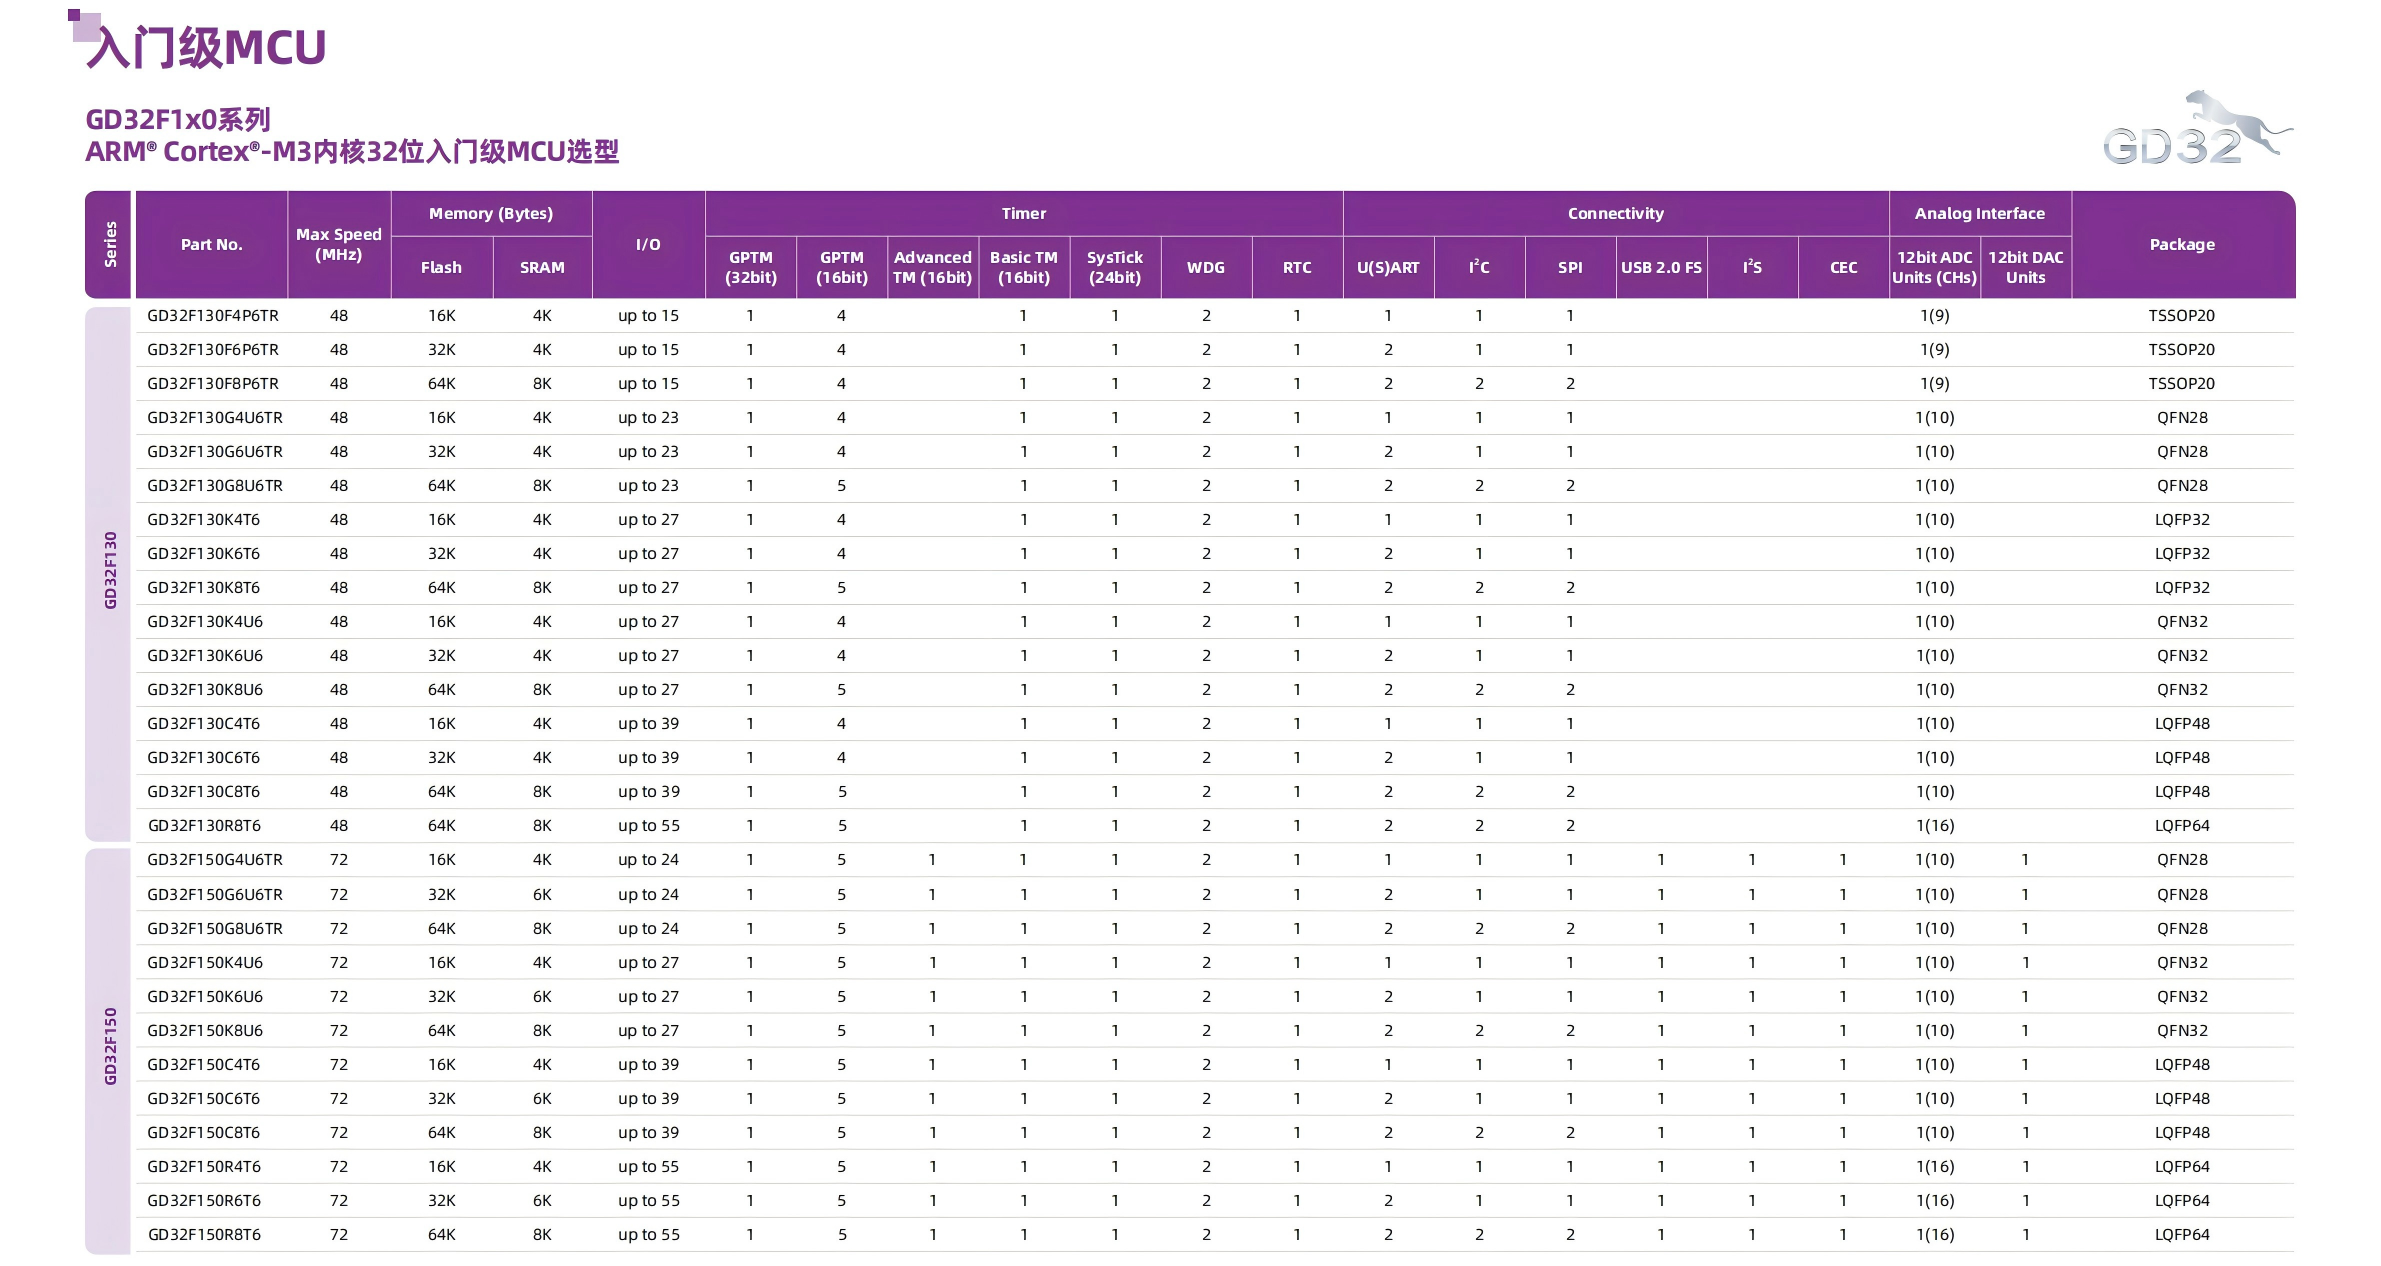Click the Package column header
The image size is (2381, 1266).
[2182, 245]
